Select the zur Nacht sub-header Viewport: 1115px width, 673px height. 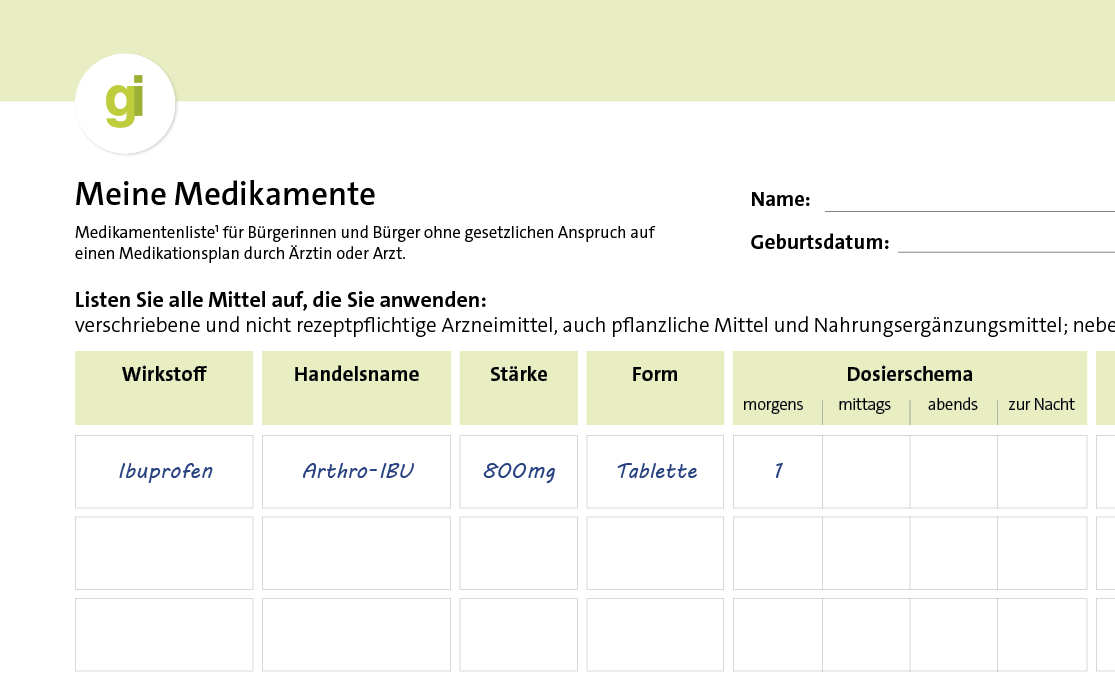pos(1040,405)
